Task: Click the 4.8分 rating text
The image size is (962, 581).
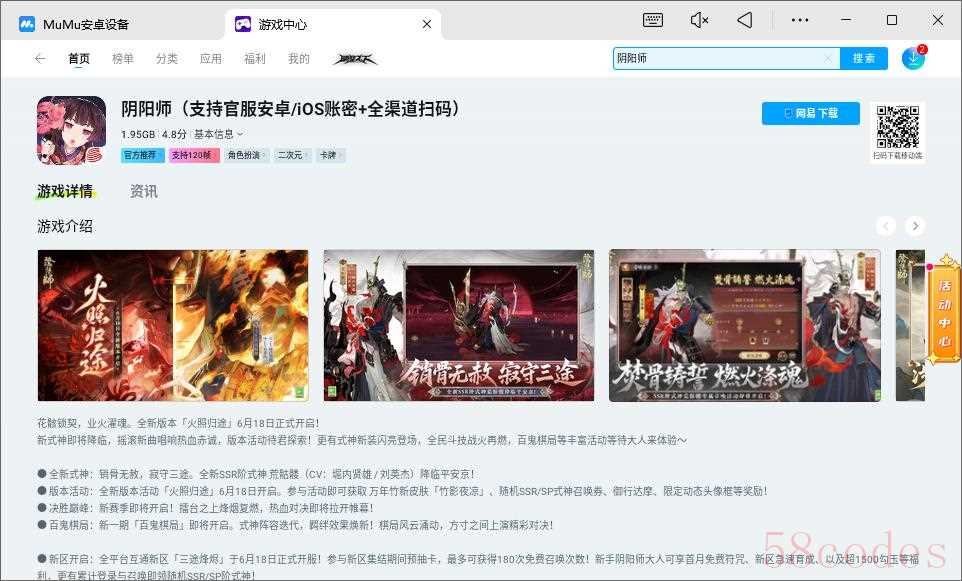Action: click(174, 134)
